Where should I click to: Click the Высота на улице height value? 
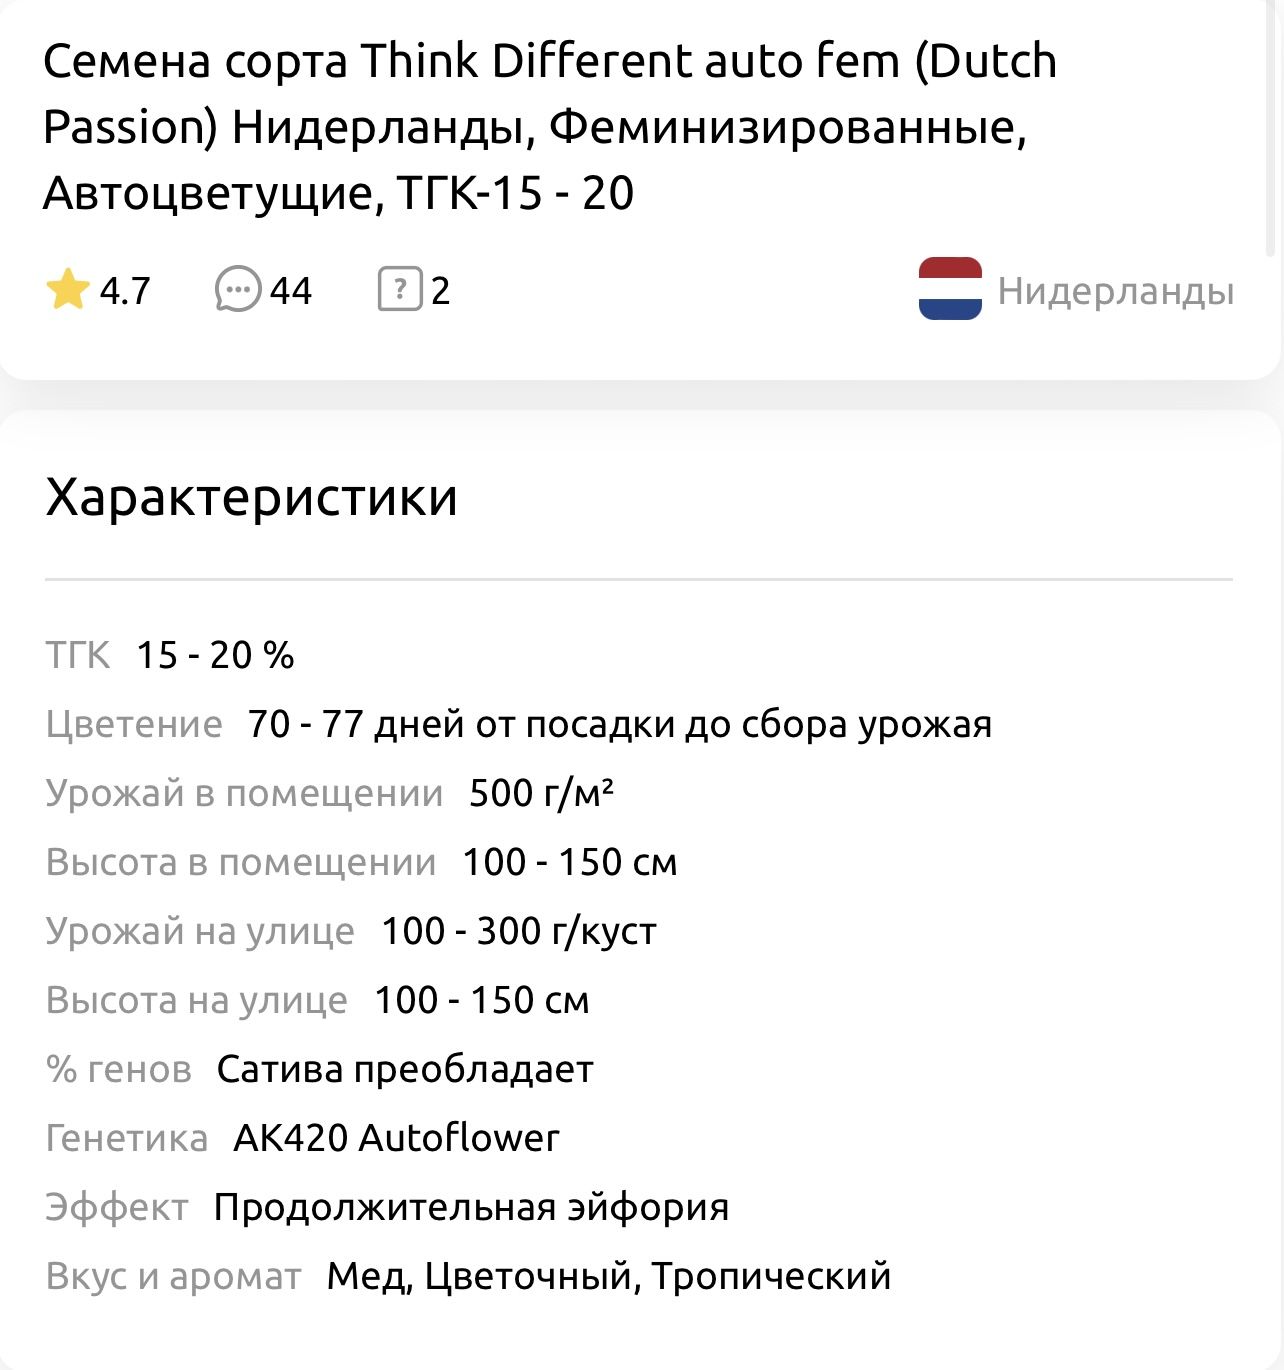point(481,1000)
